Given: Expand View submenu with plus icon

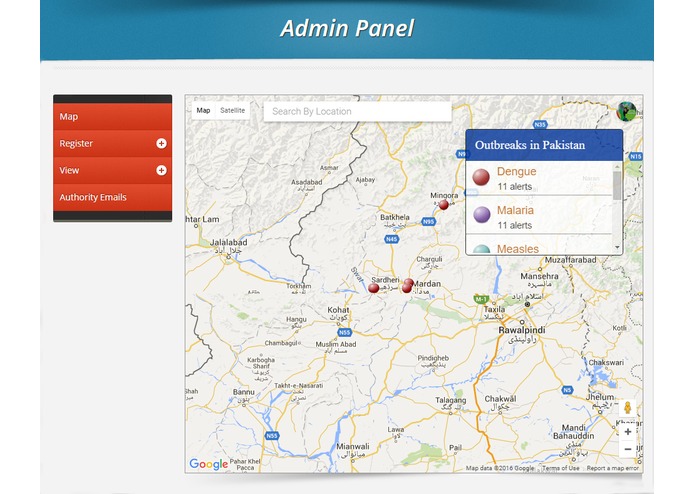Looking at the screenshot, I should pyautogui.click(x=161, y=171).
